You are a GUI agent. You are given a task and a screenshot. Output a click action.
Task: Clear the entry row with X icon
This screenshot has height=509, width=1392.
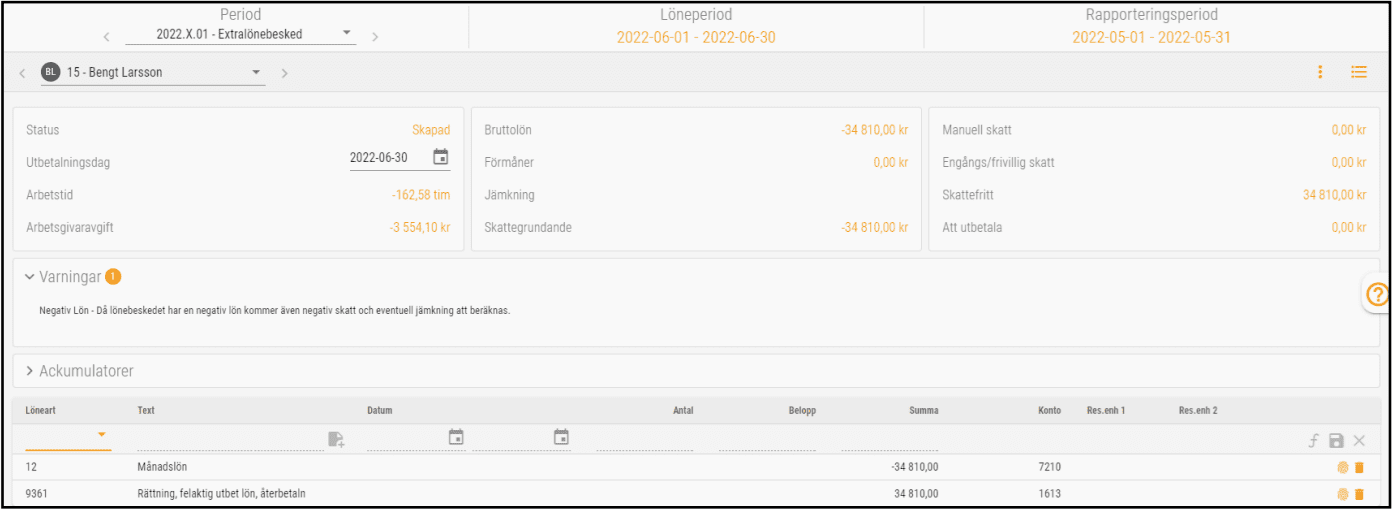[x=1359, y=441]
